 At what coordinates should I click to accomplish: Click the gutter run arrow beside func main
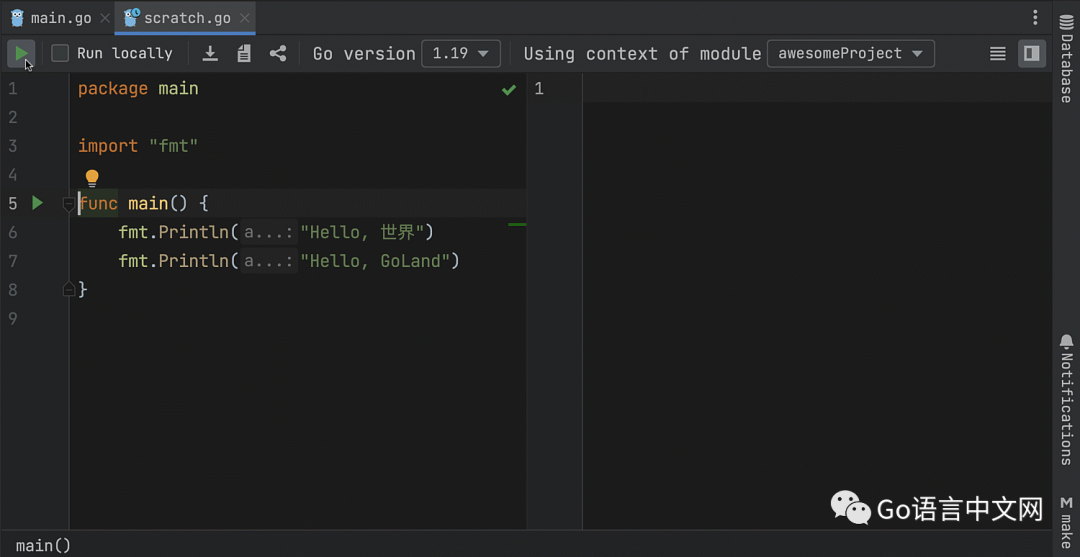[x=38, y=203]
